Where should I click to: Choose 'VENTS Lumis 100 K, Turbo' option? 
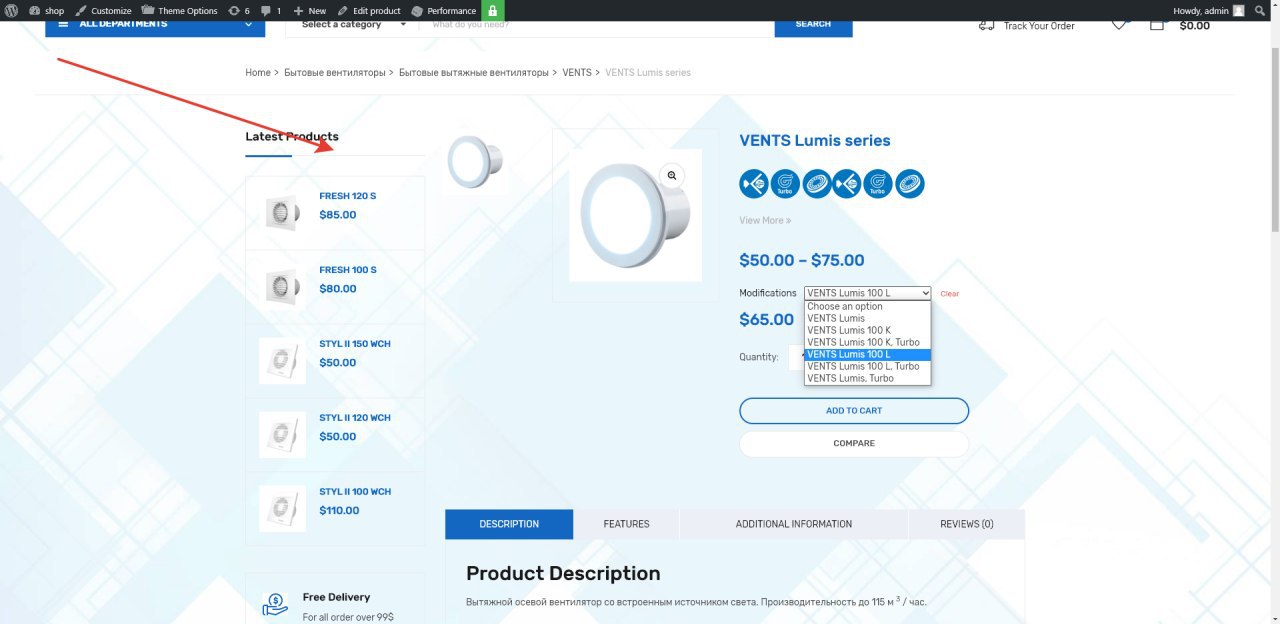click(x=868, y=343)
